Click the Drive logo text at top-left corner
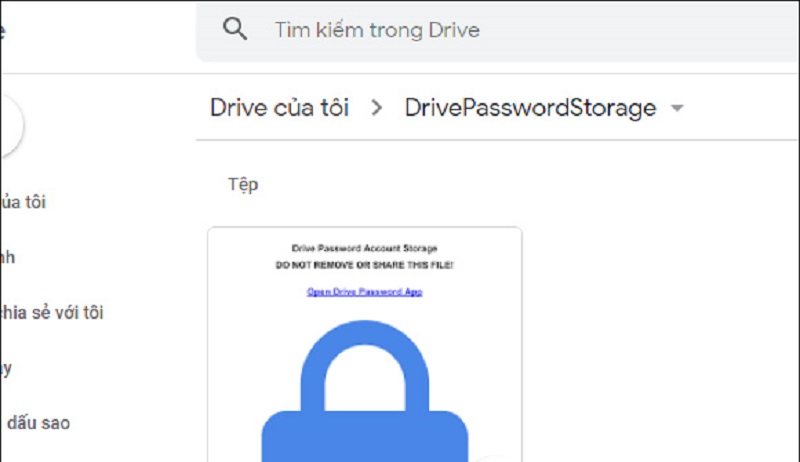Screen dimensions: 800x462 (x=3, y=32)
